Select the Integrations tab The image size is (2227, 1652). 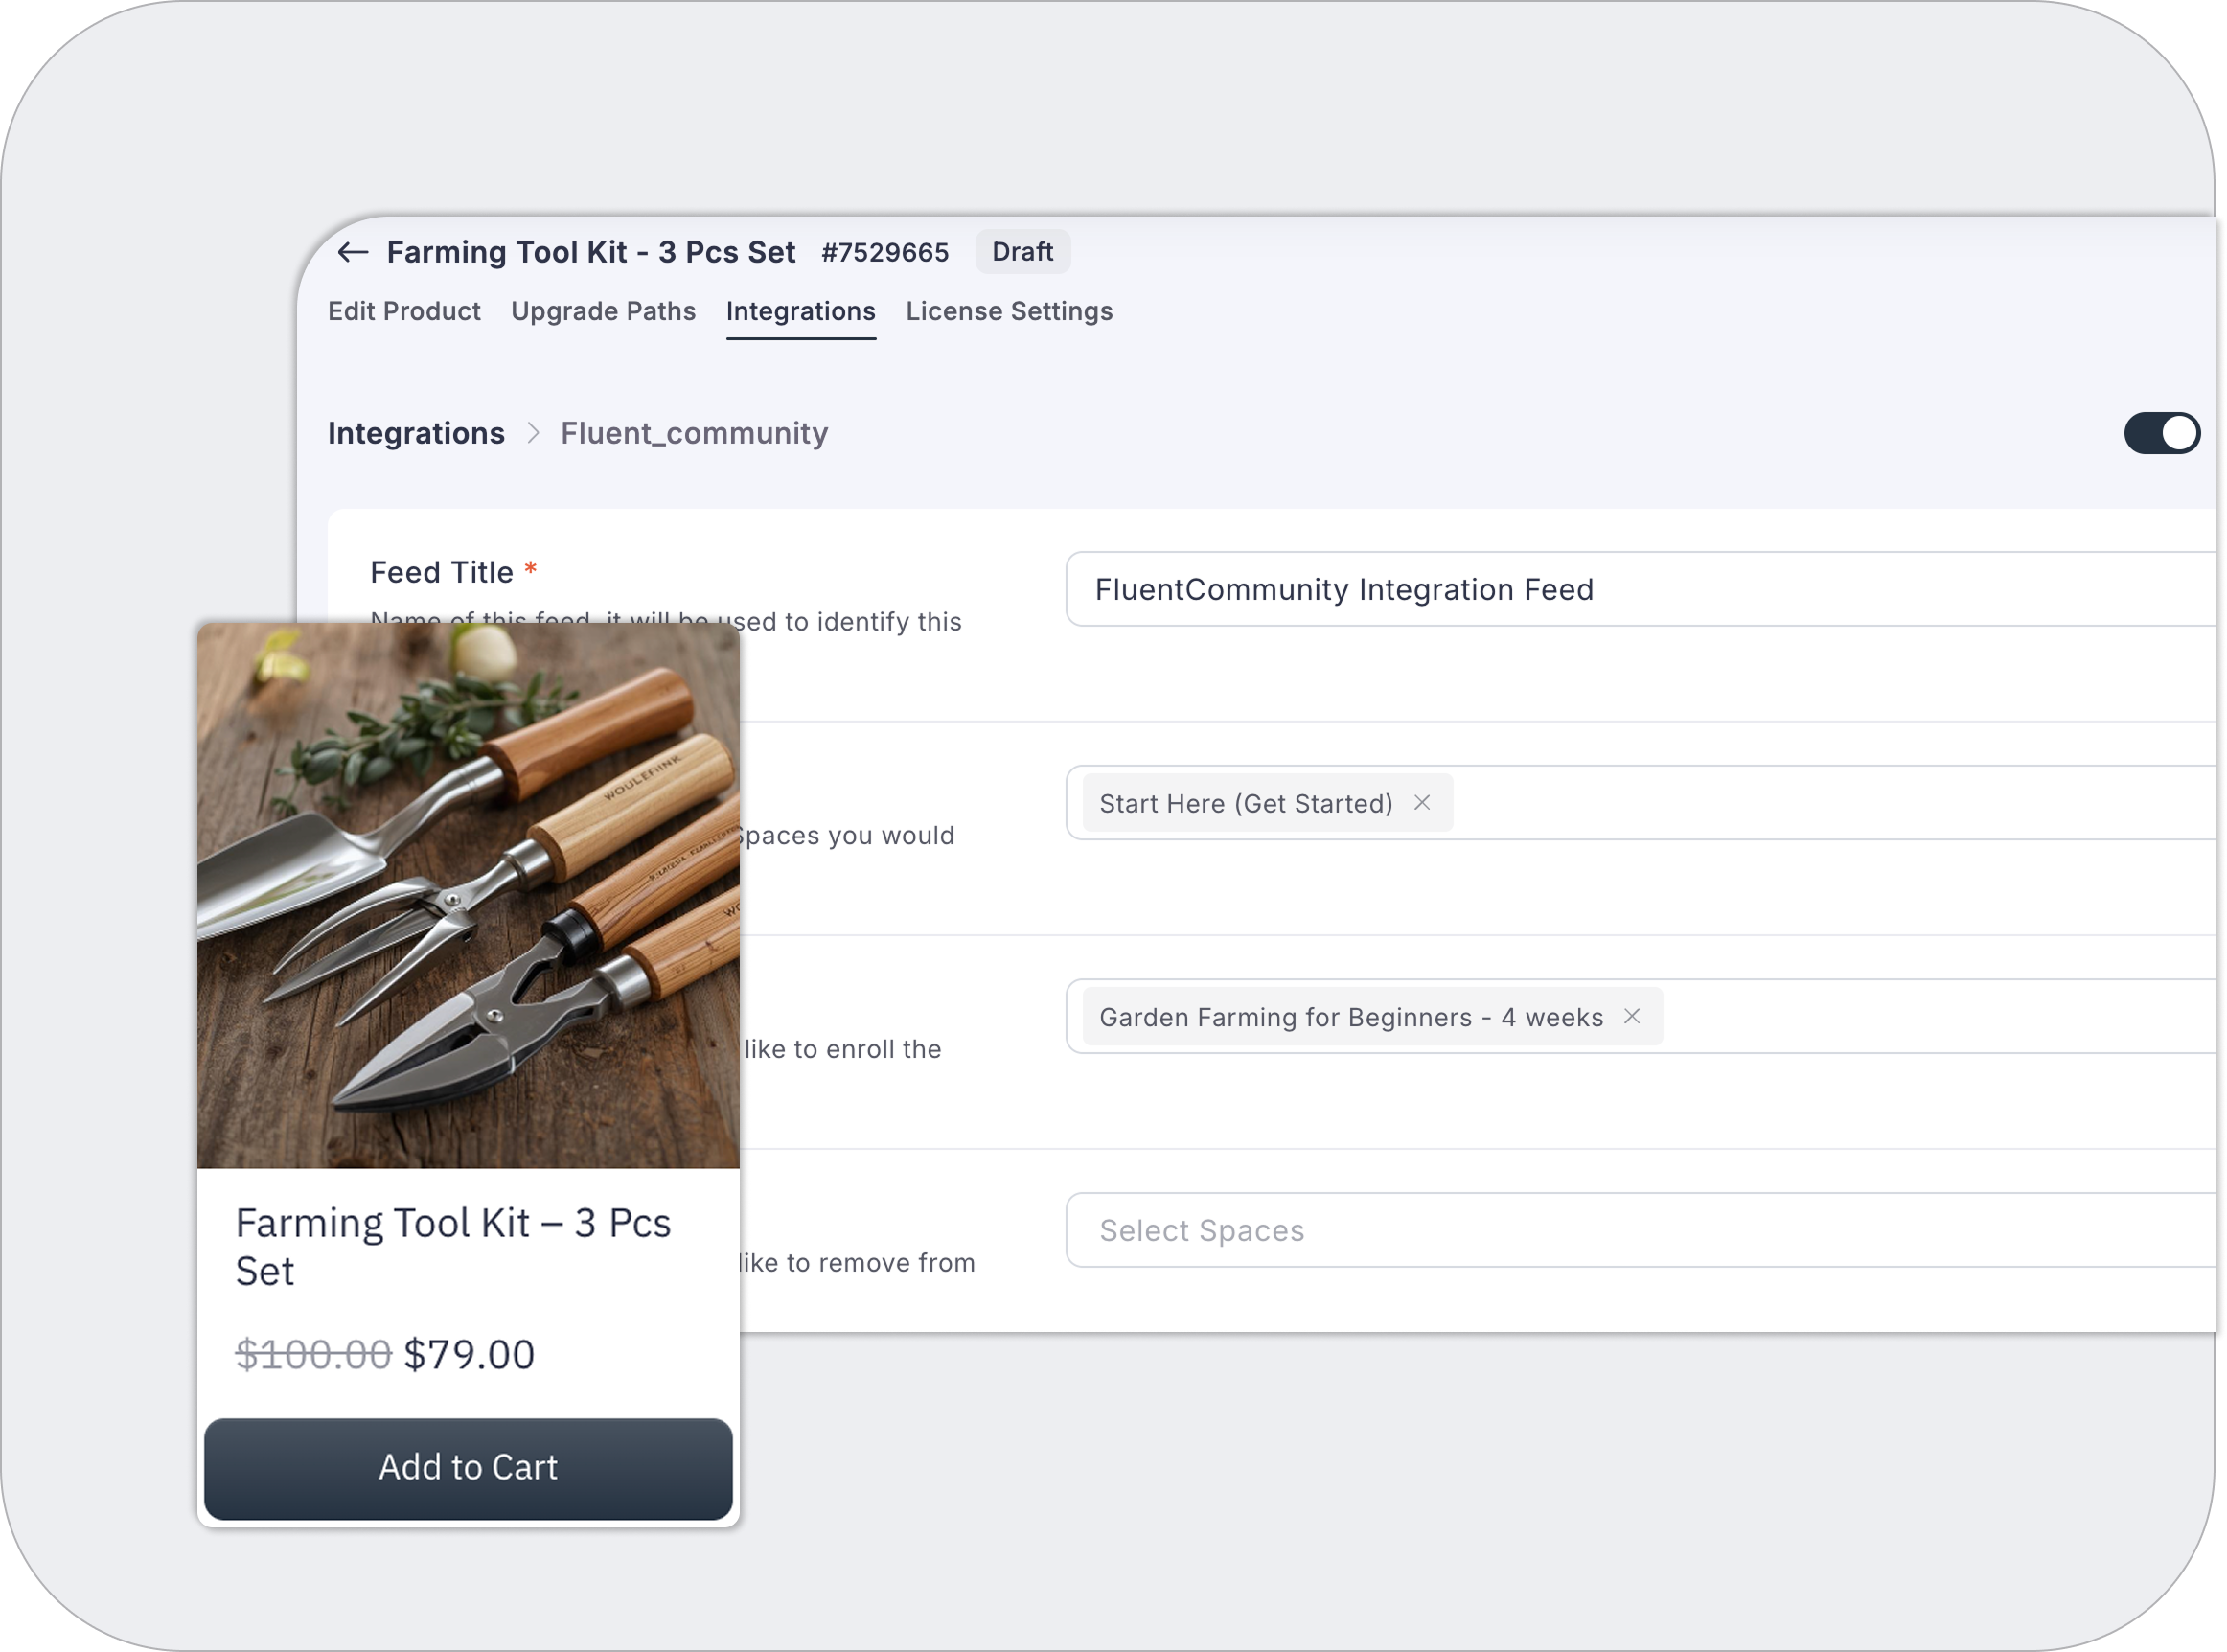pyautogui.click(x=800, y=311)
